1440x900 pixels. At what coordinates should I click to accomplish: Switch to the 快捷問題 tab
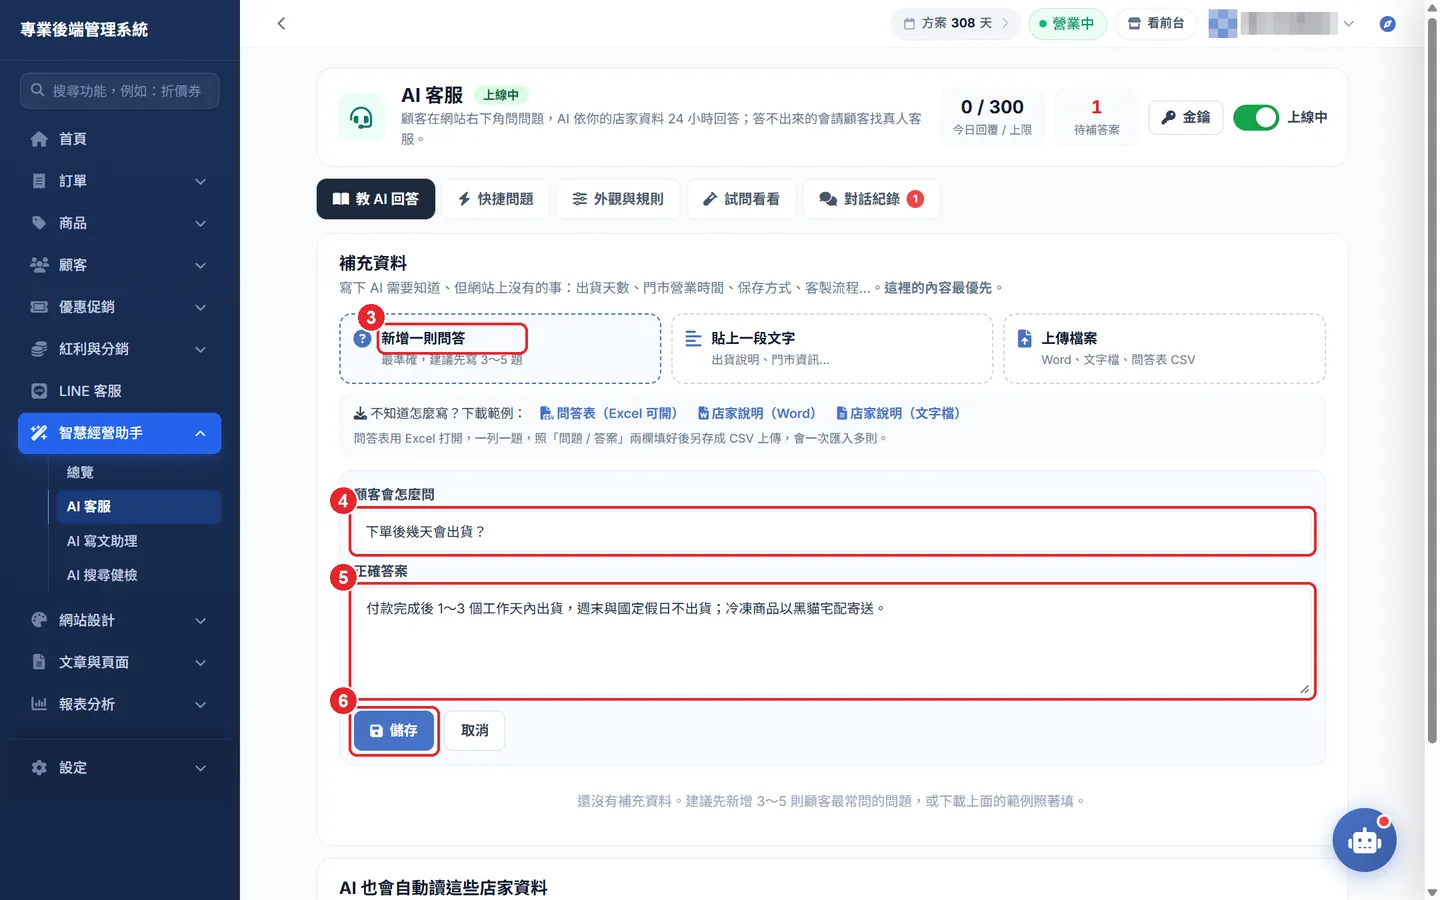click(496, 199)
